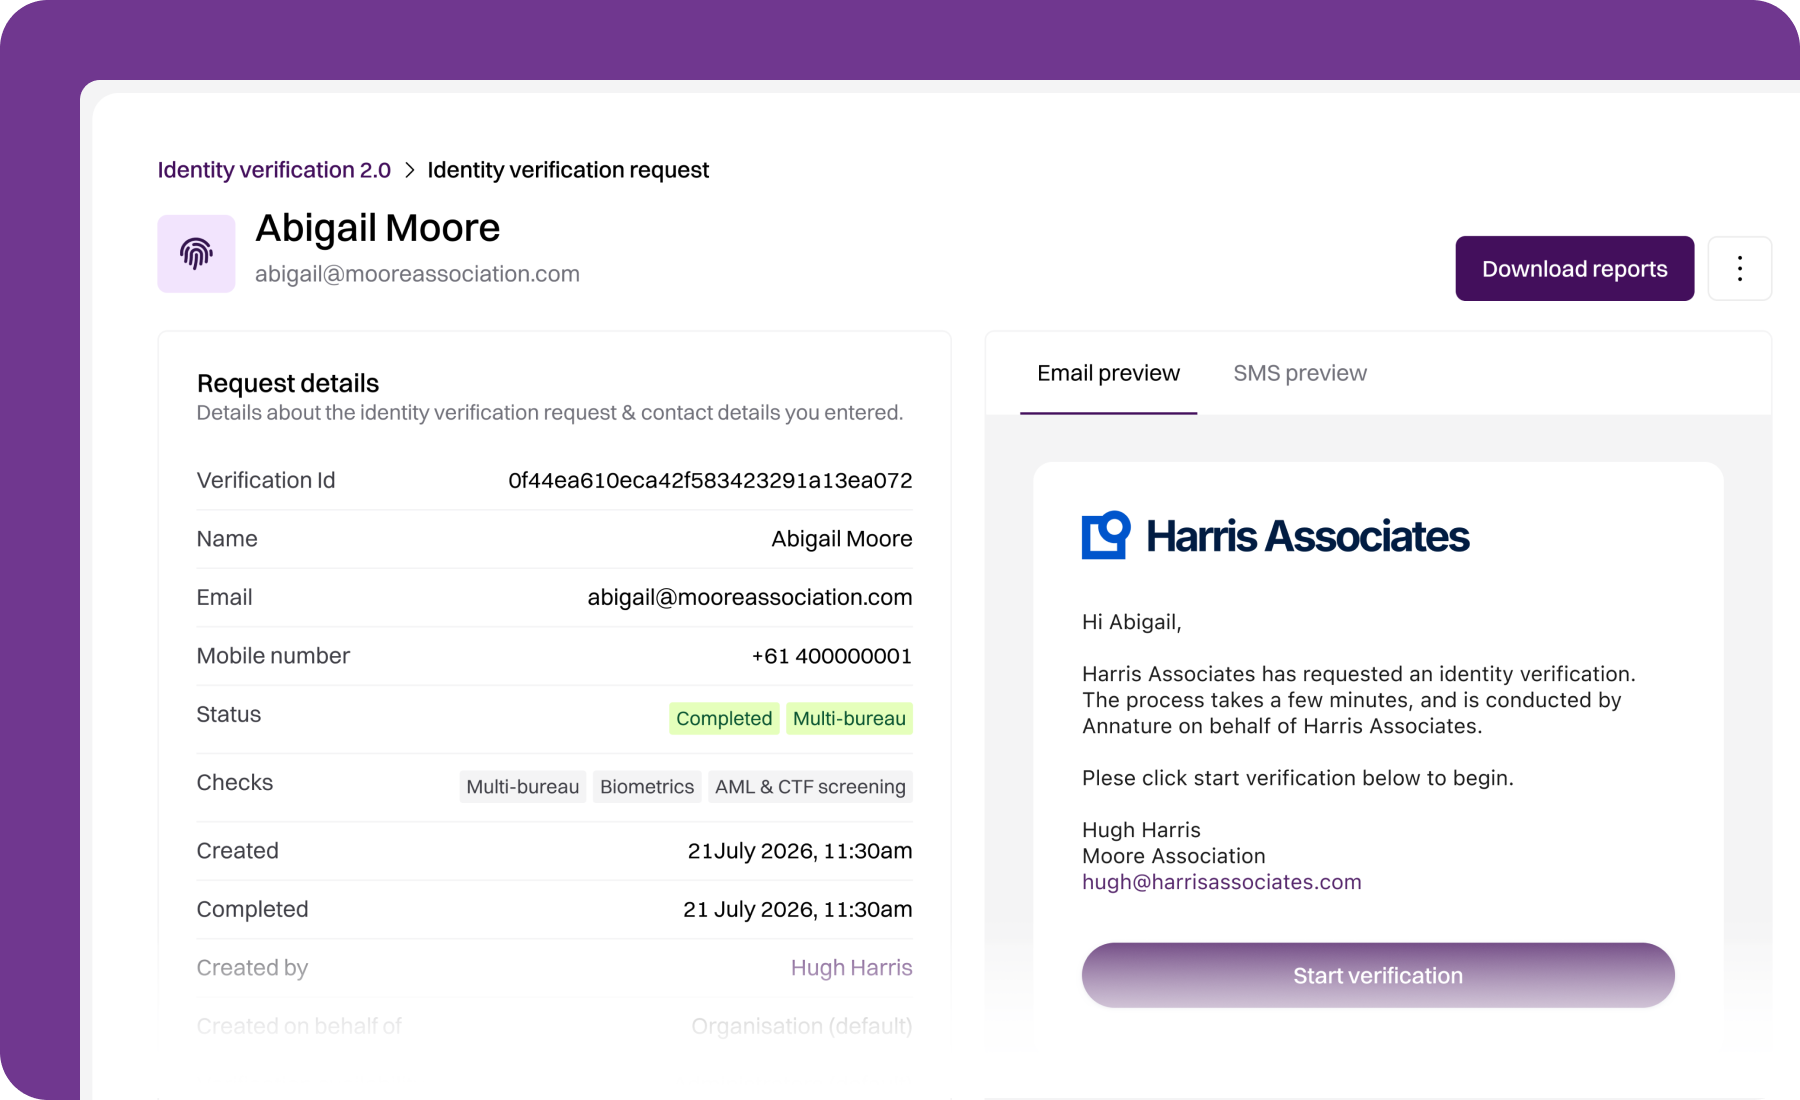Viewport: 1800px width, 1100px height.
Task: Click the Download reports button
Action: pyautogui.click(x=1574, y=268)
